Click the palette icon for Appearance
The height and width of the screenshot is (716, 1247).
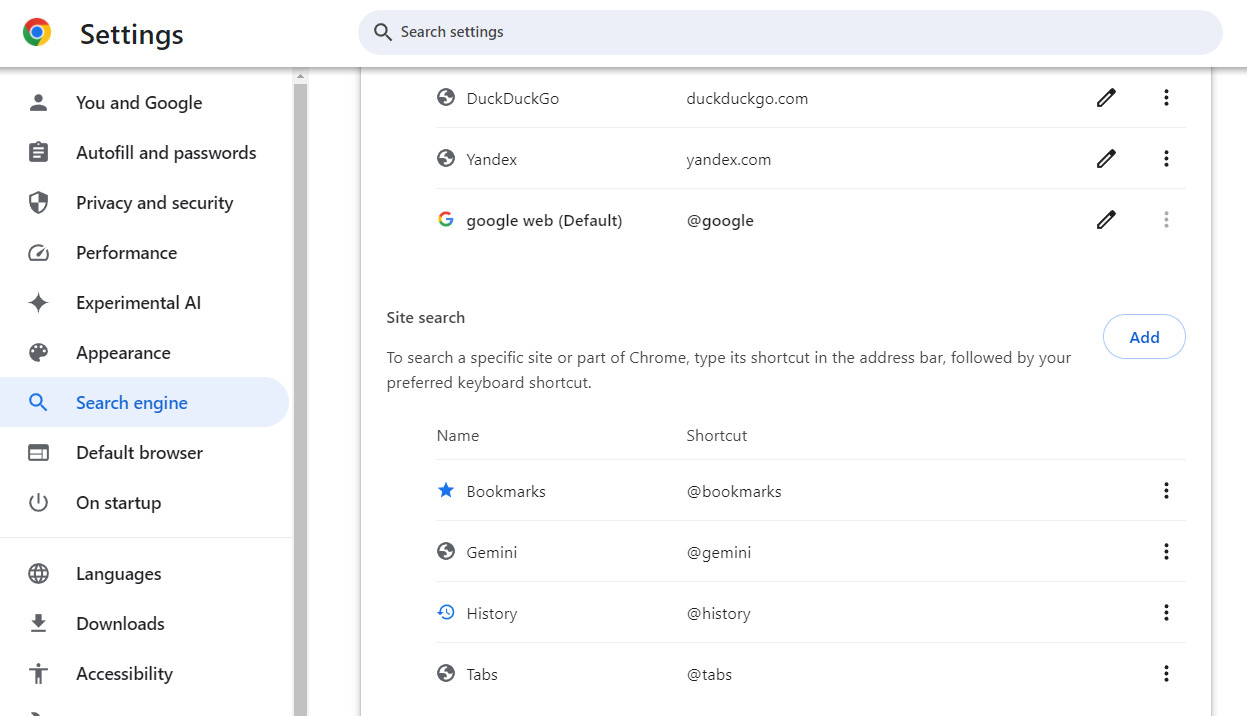pyautogui.click(x=38, y=352)
